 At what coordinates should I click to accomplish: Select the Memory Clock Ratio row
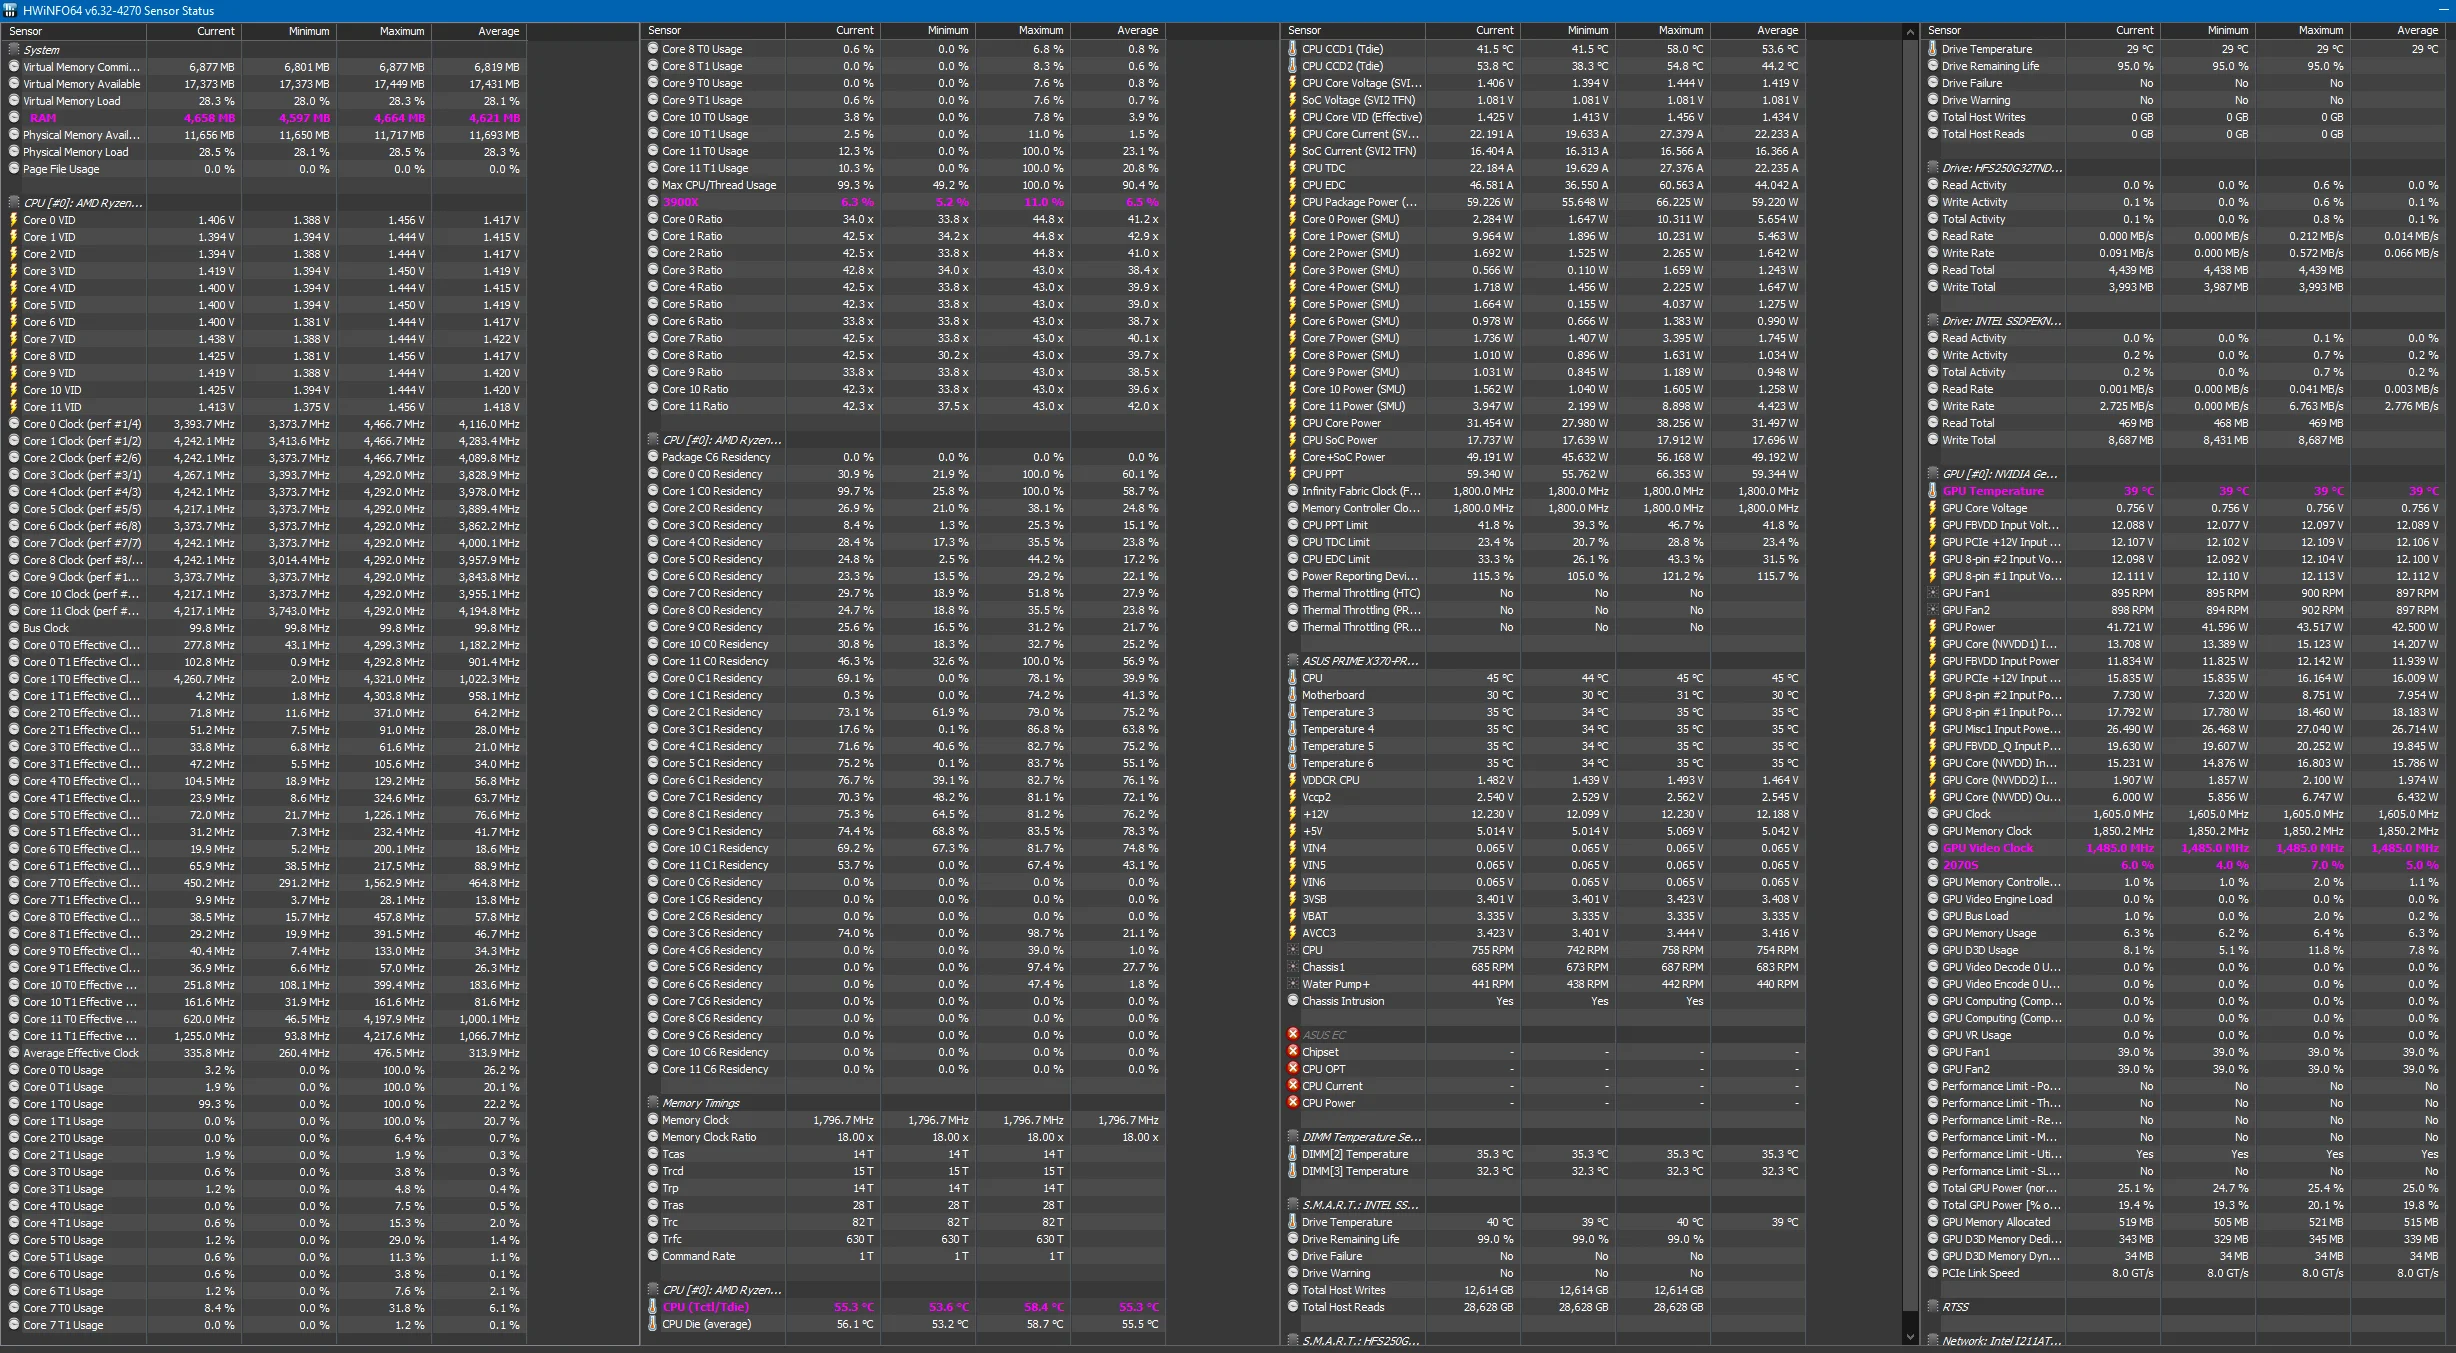(904, 1137)
